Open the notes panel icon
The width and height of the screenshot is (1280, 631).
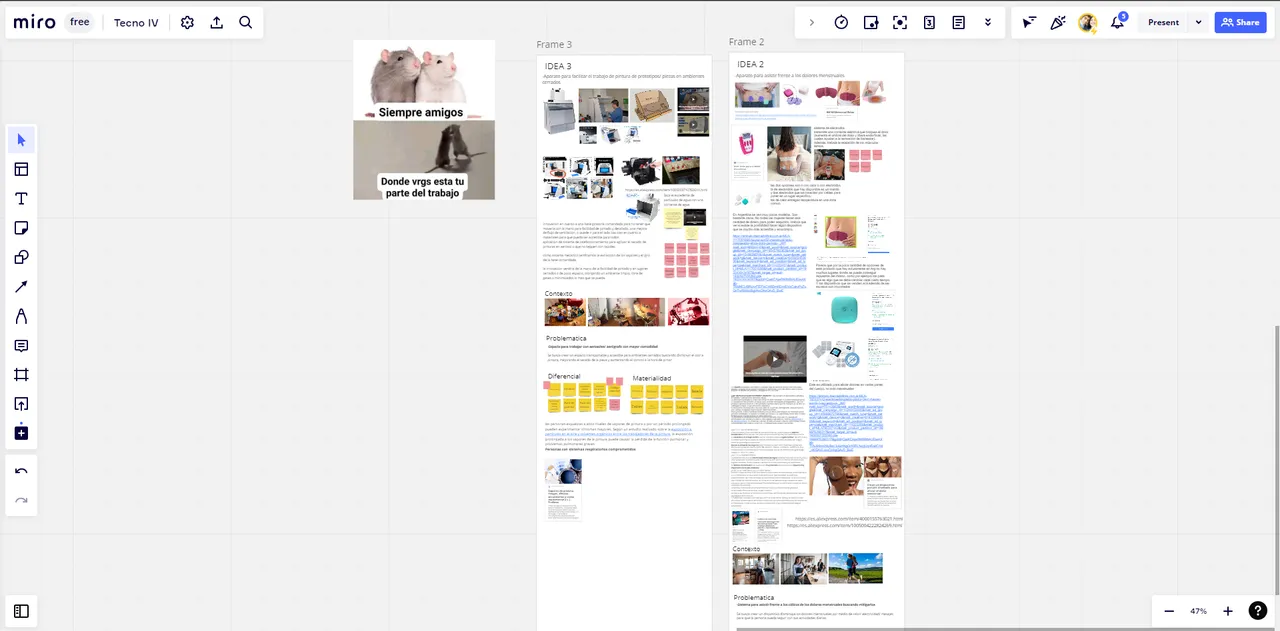coord(958,22)
